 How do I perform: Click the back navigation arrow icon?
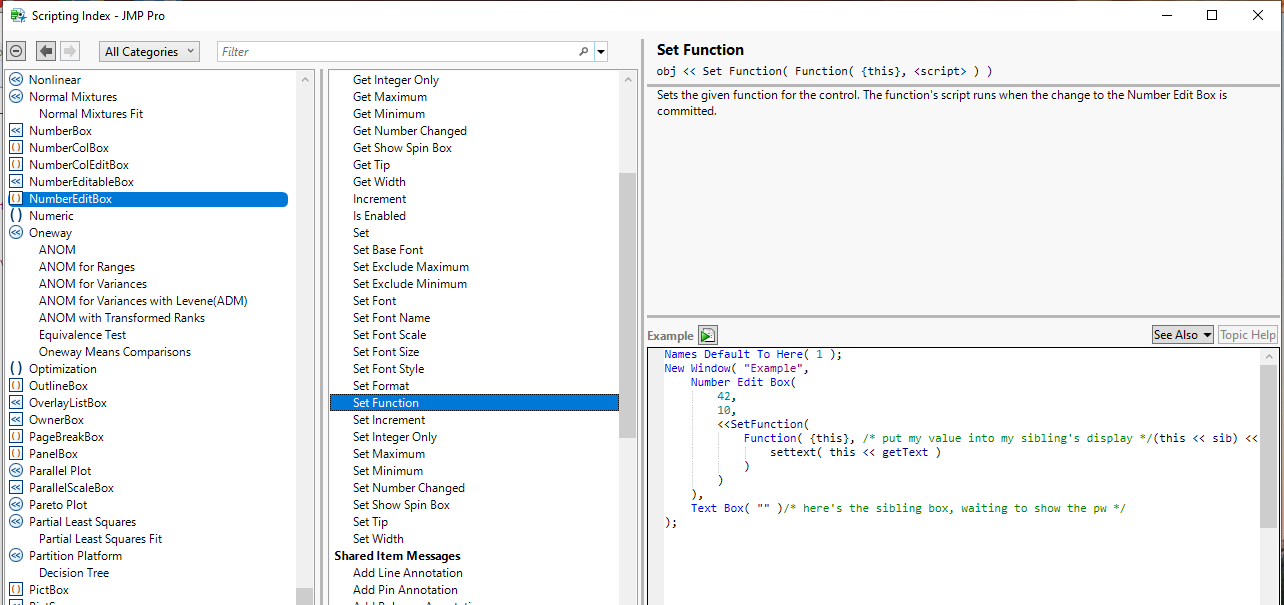[44, 50]
